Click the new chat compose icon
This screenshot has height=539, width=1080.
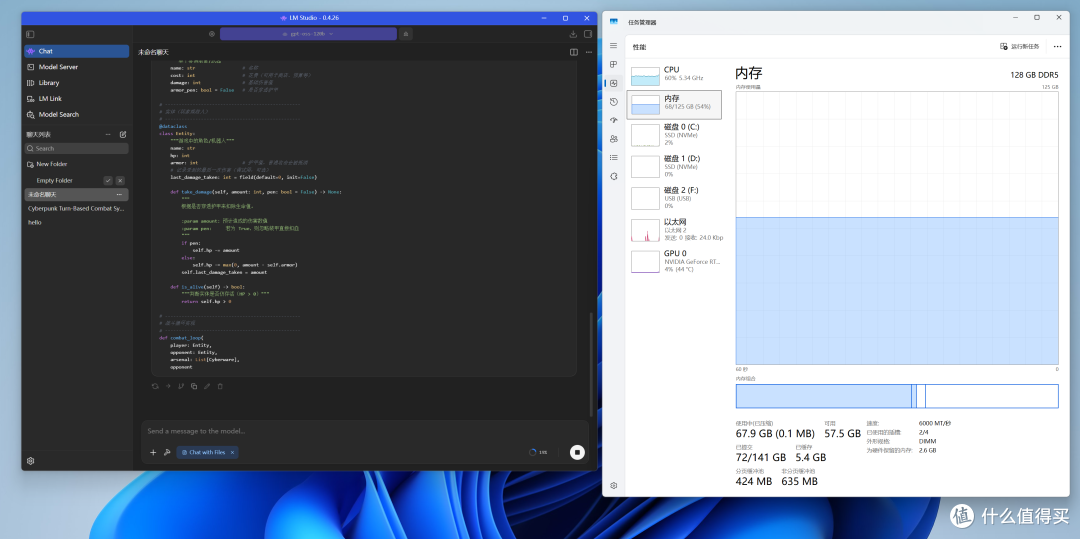(123, 134)
